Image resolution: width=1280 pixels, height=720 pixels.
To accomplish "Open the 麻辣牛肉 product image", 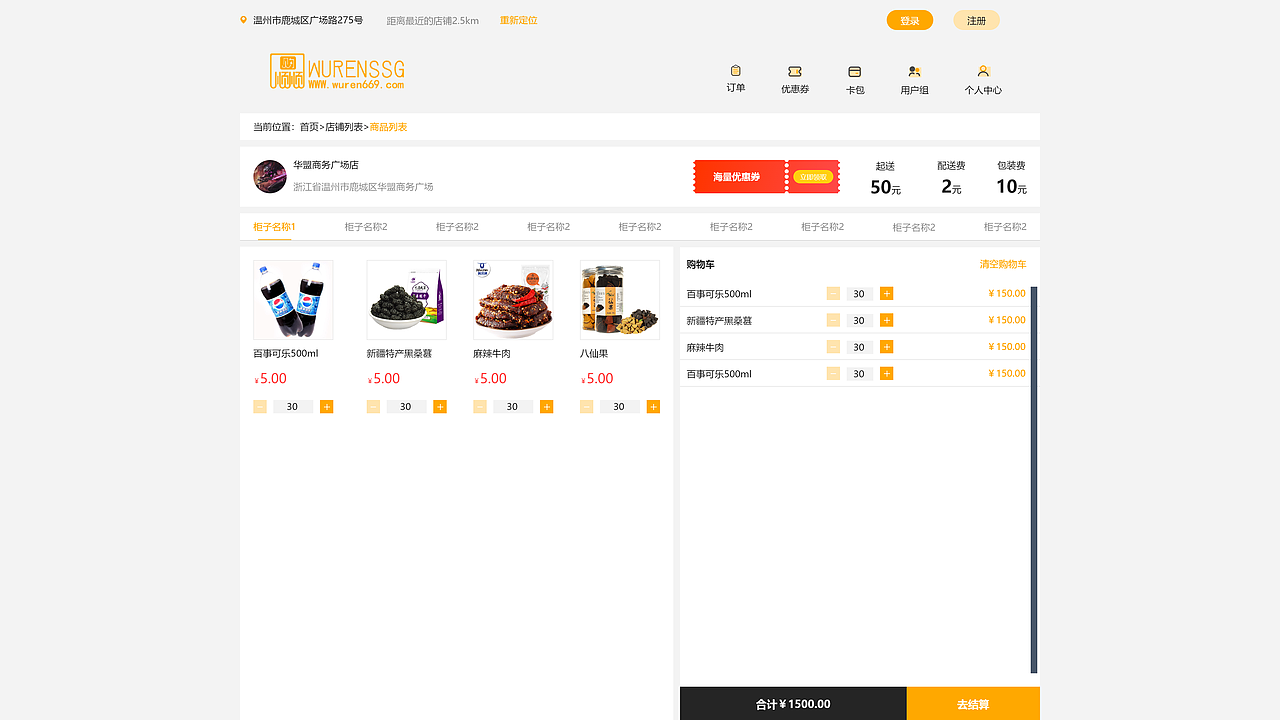I will click(x=513, y=300).
